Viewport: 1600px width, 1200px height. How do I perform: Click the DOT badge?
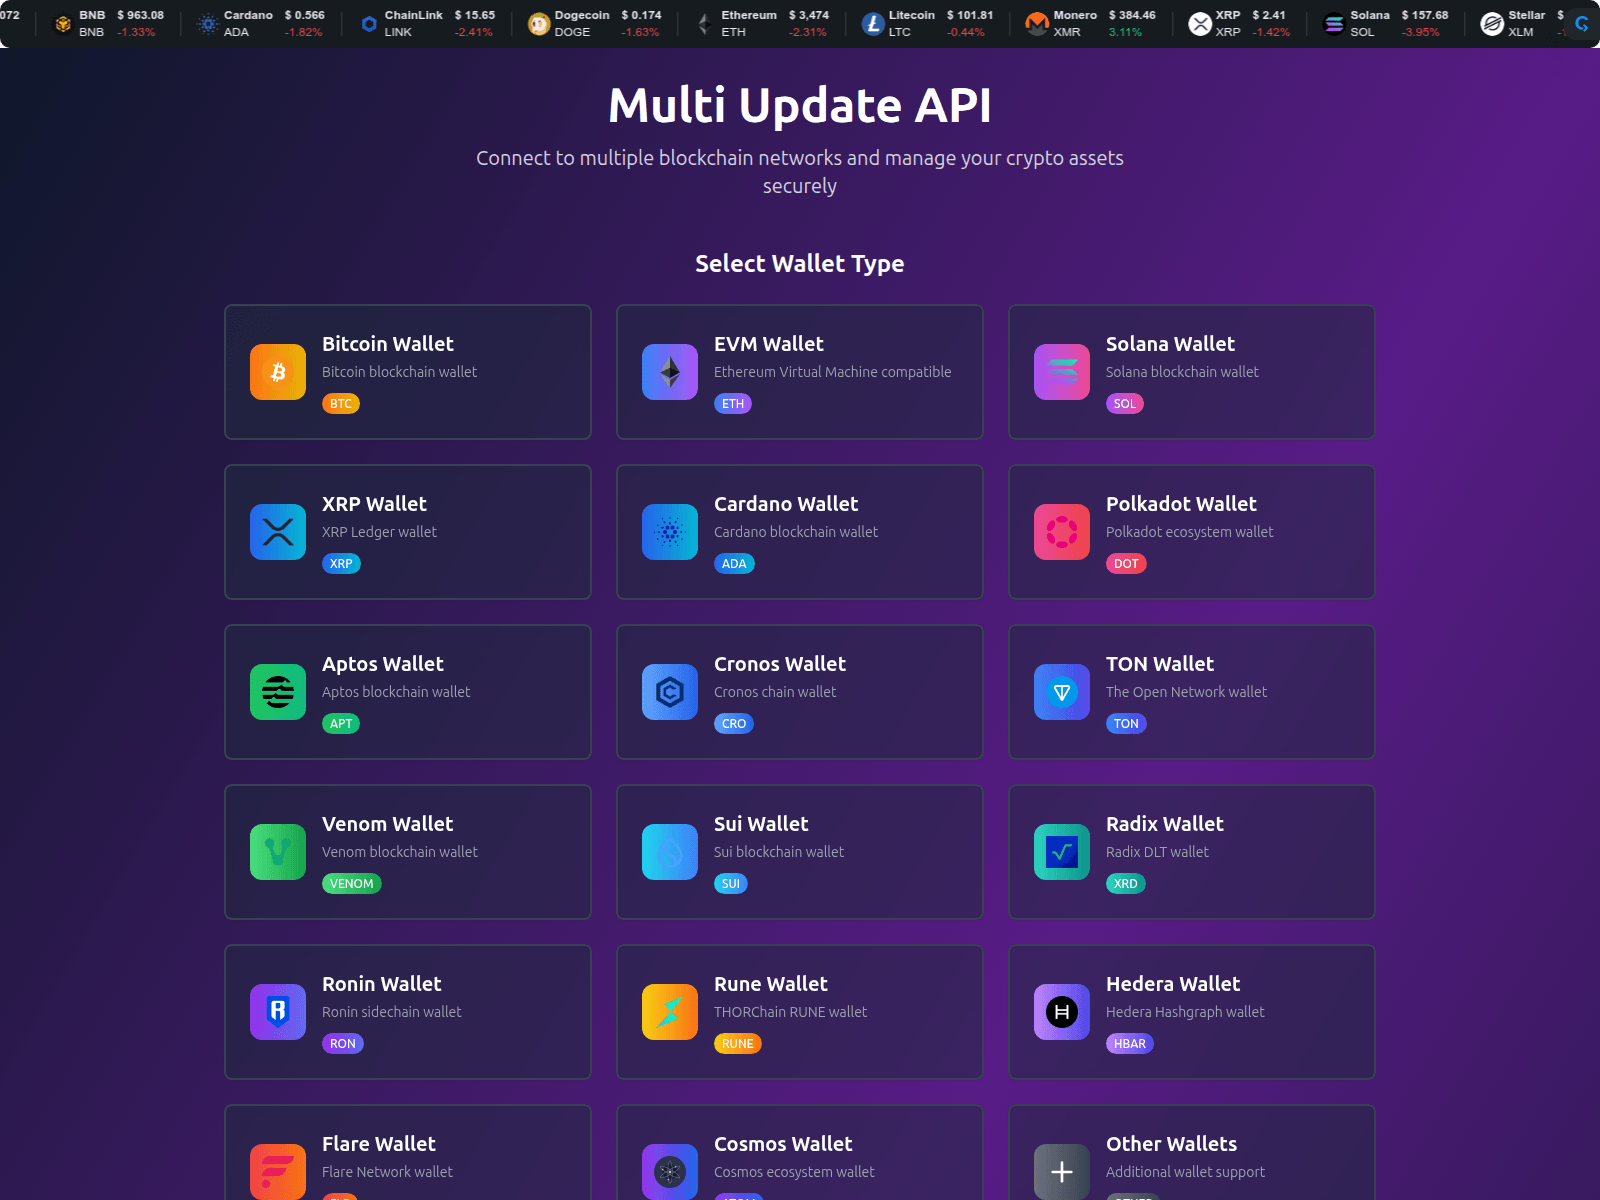(1126, 564)
